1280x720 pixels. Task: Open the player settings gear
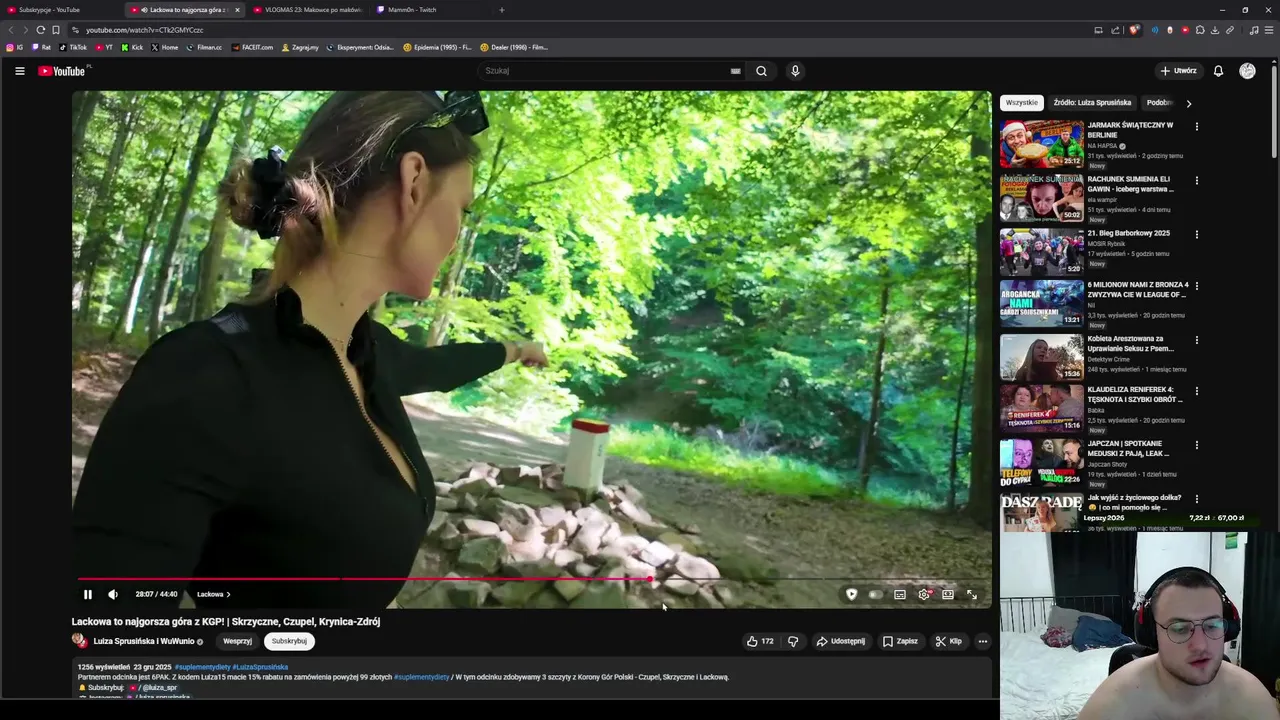click(x=924, y=594)
